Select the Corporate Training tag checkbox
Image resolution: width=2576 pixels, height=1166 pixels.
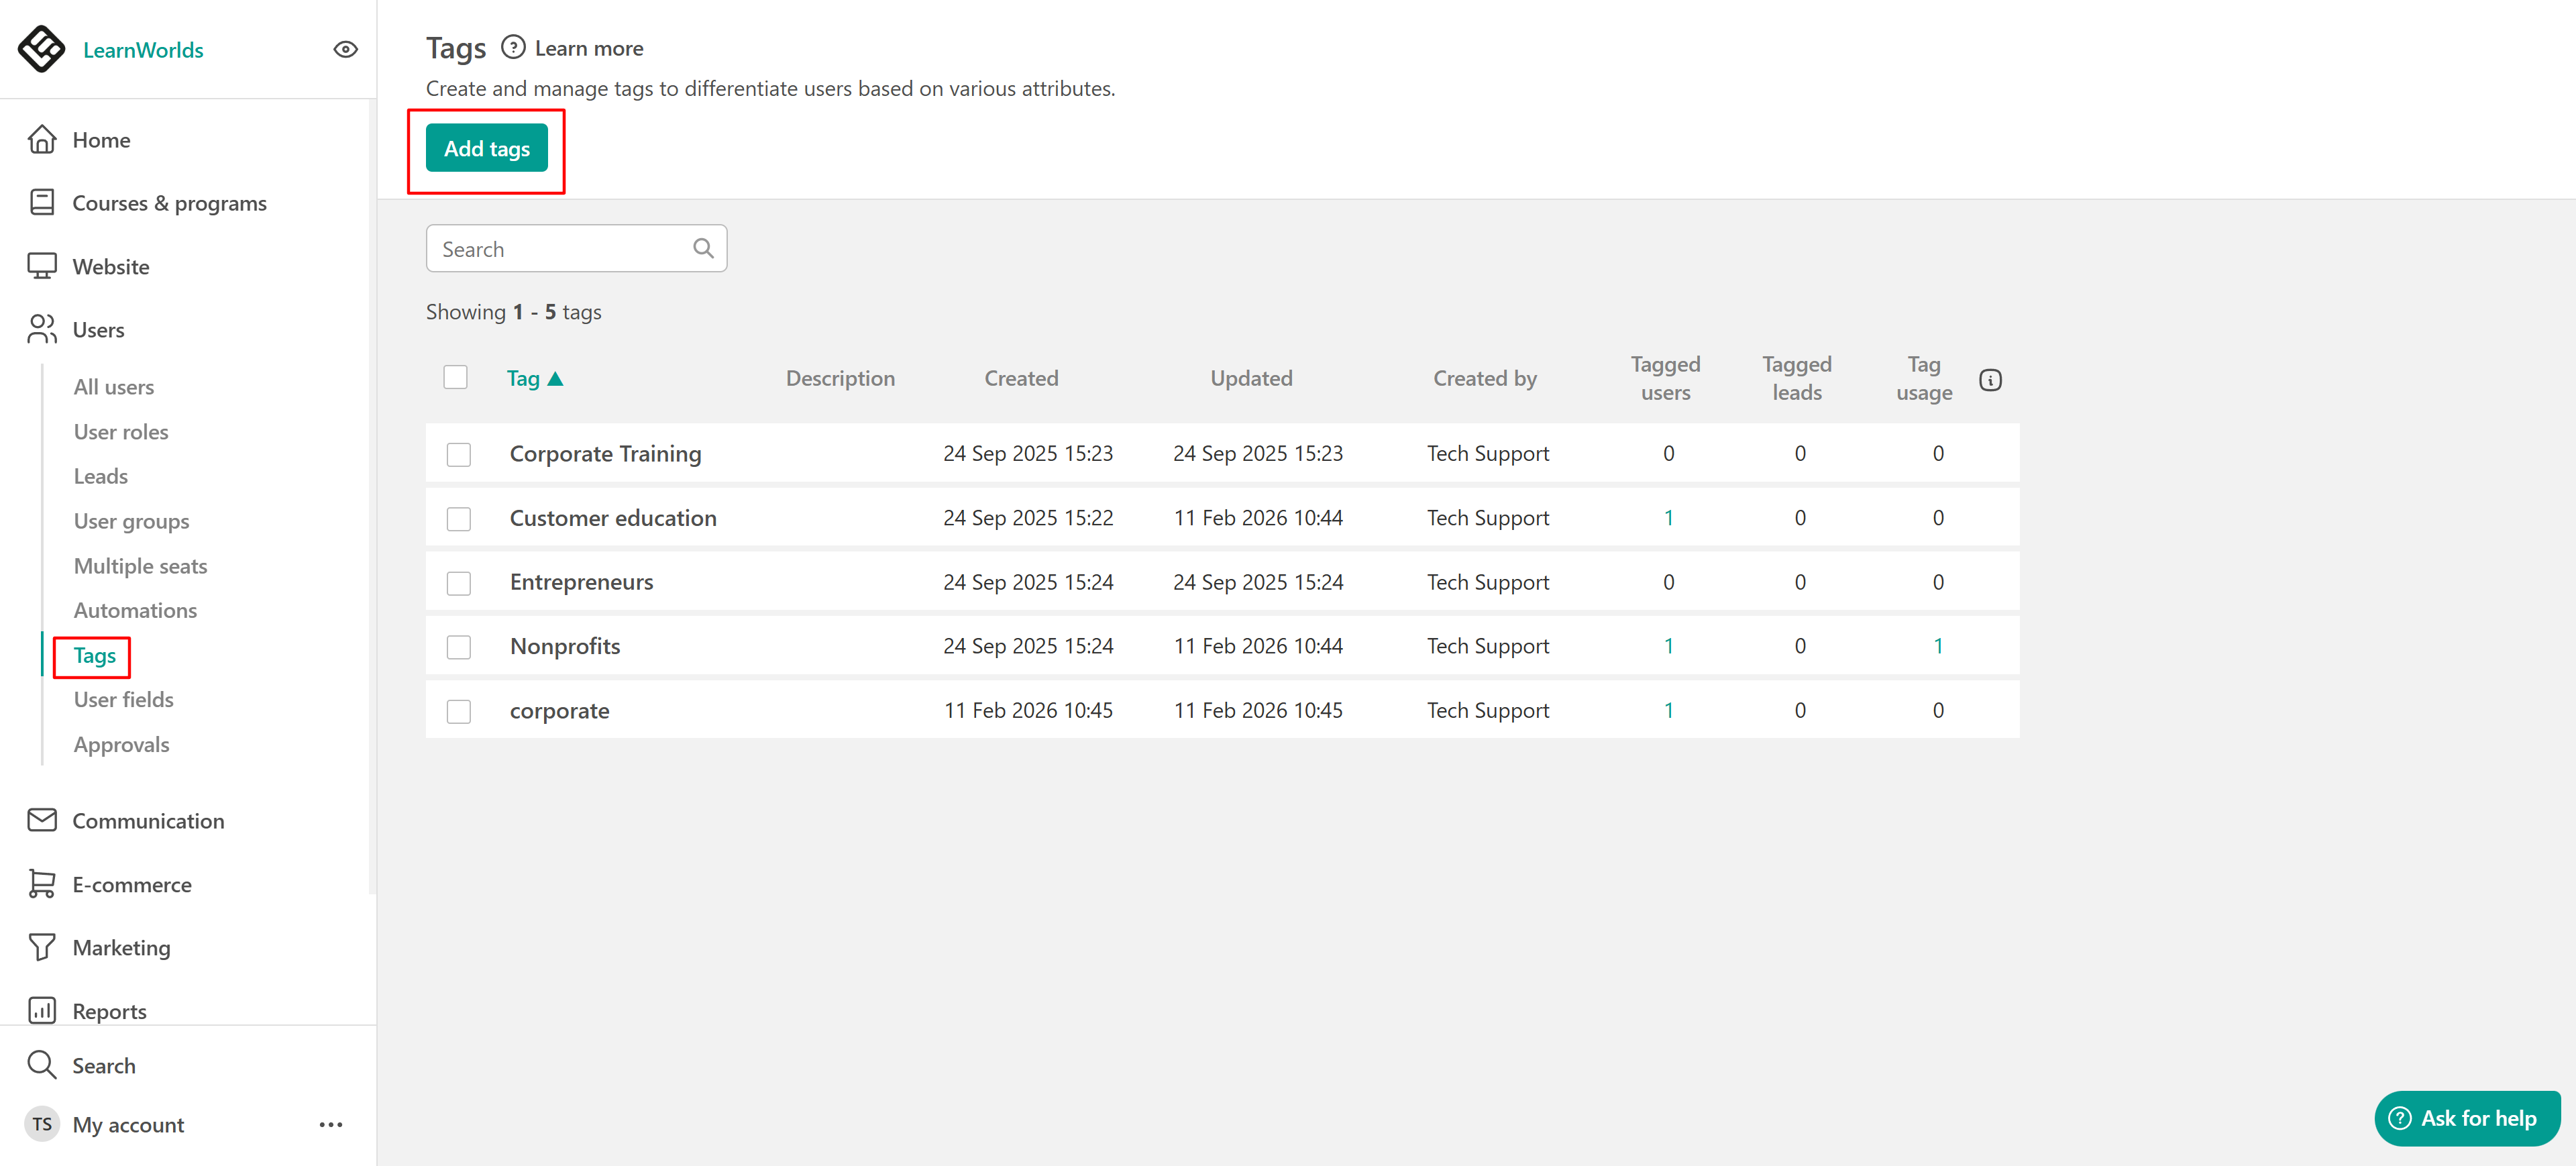click(458, 454)
